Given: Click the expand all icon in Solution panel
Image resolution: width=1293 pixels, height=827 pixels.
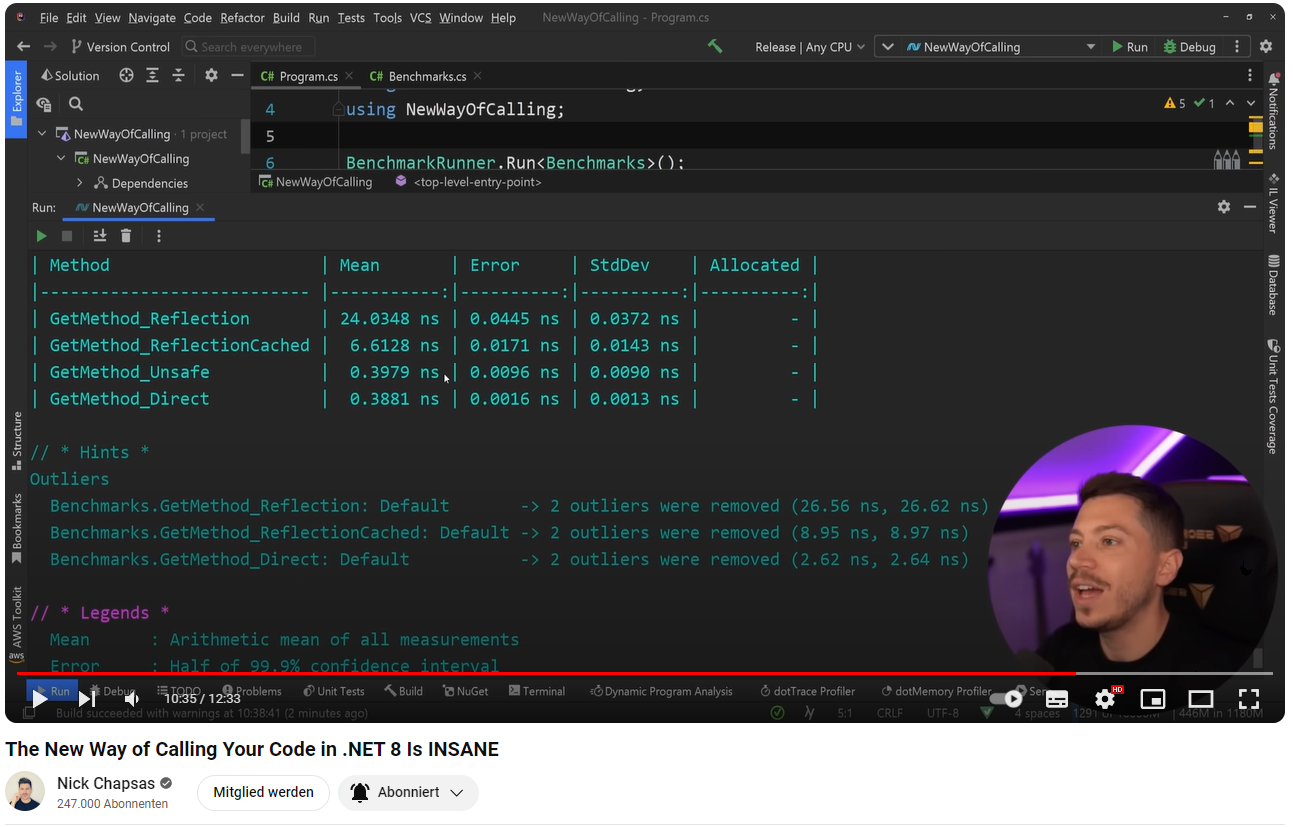Looking at the screenshot, I should point(152,76).
